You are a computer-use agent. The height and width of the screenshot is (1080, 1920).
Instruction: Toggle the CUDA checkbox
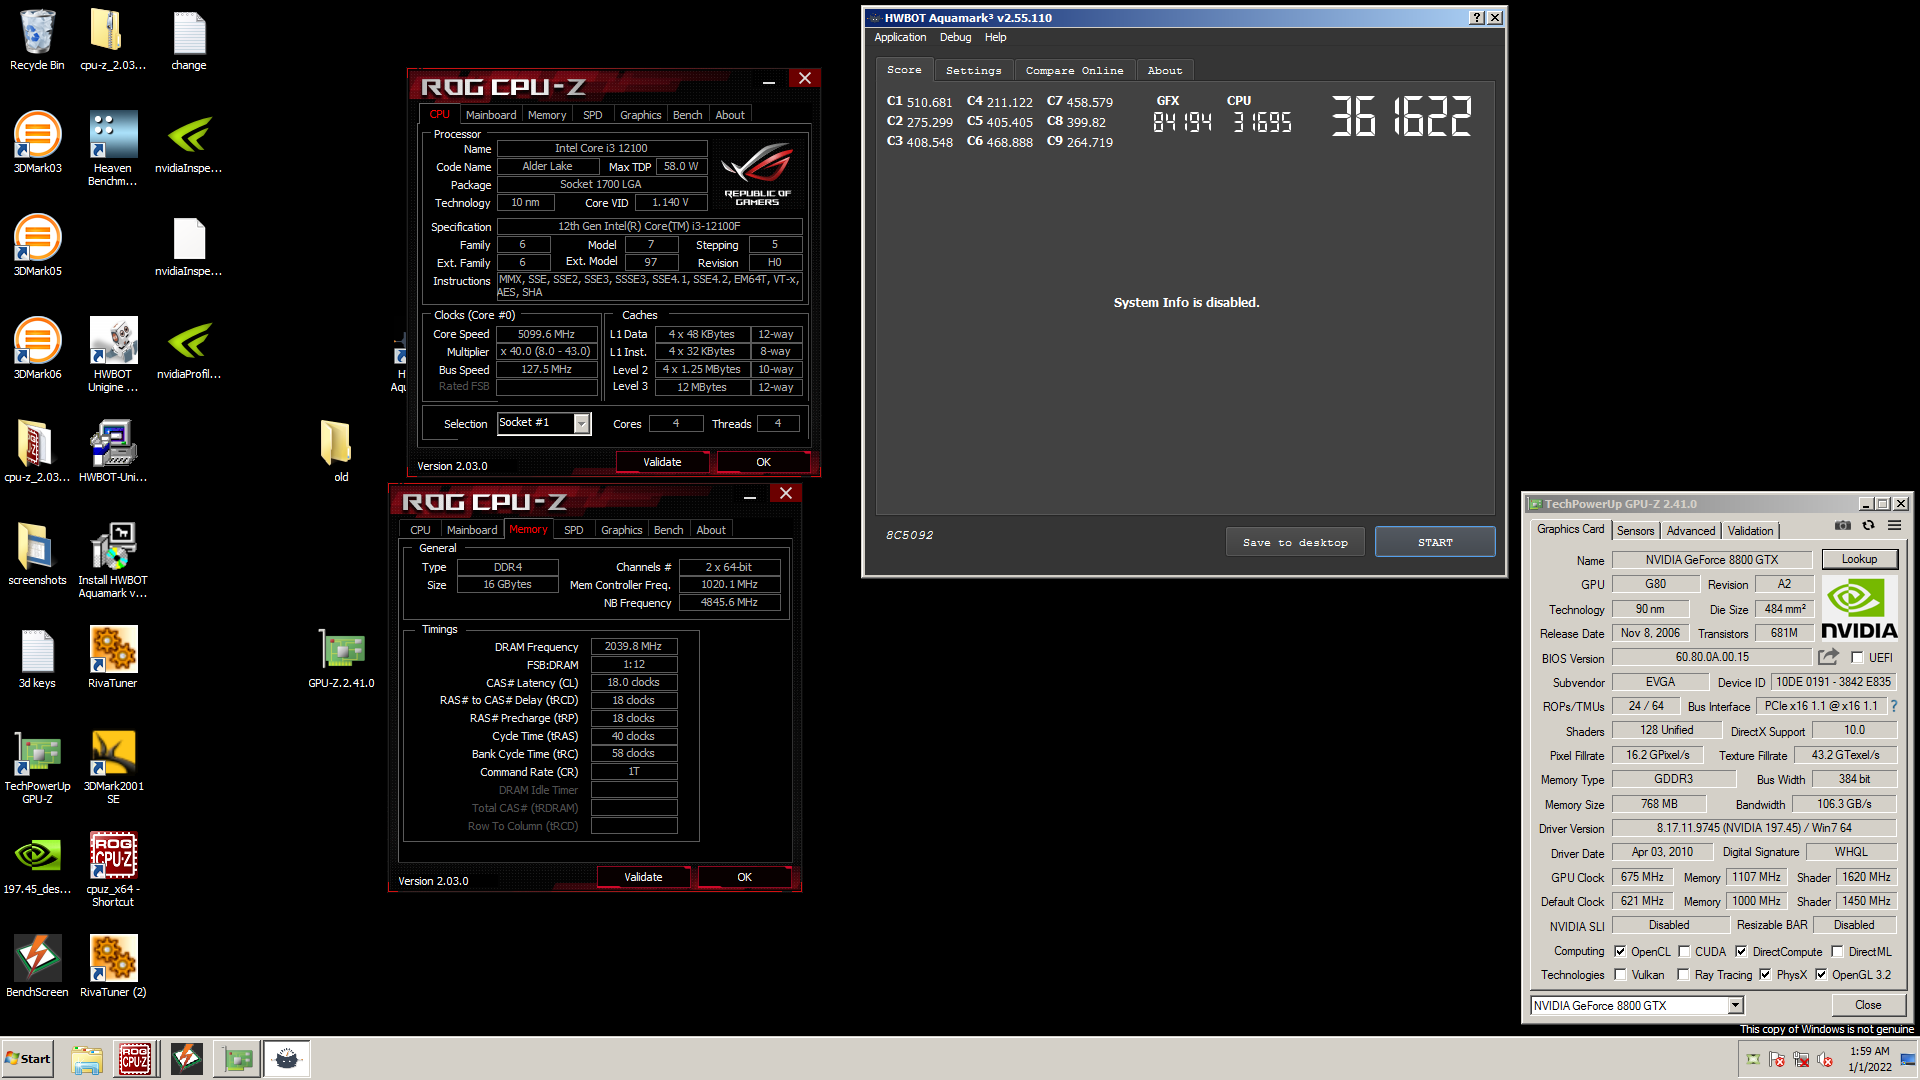click(x=1684, y=951)
